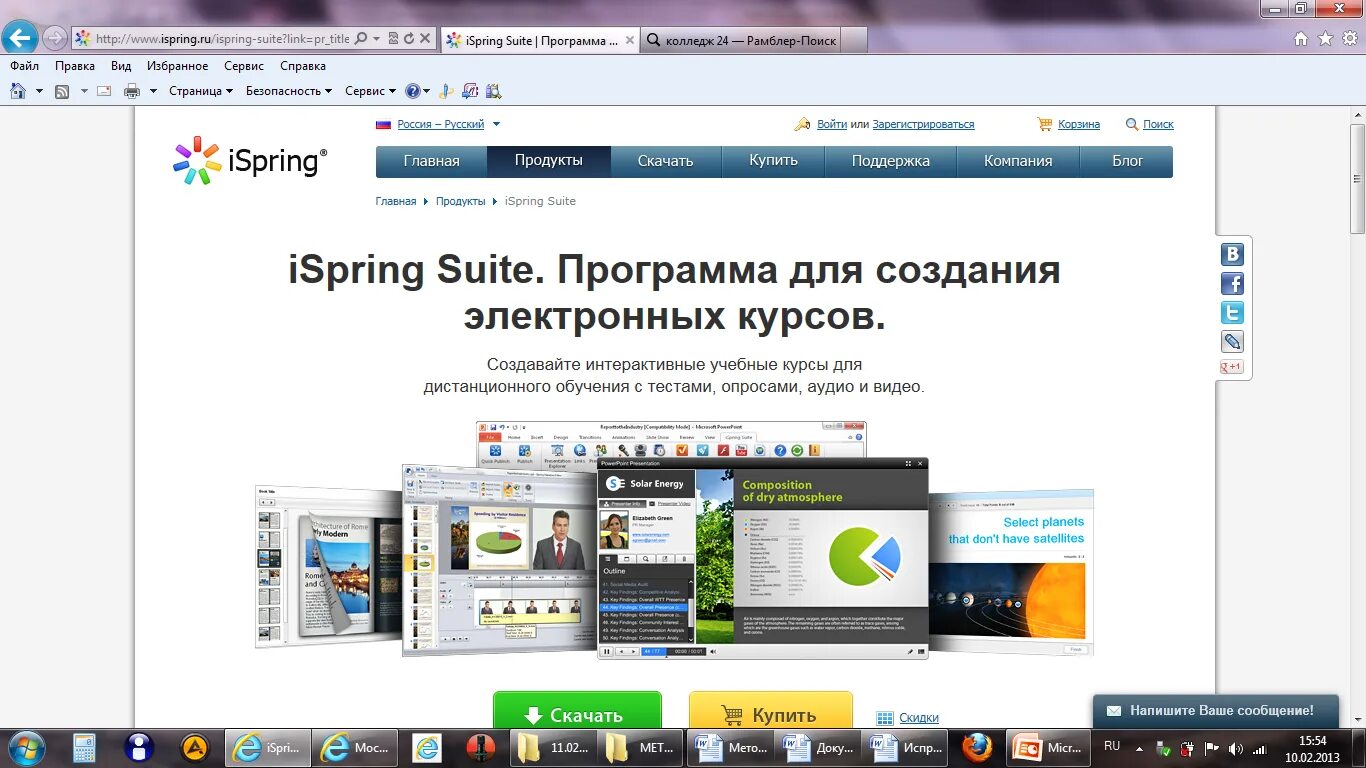
Task: Go back with the browser Back arrow
Action: [x=19, y=39]
